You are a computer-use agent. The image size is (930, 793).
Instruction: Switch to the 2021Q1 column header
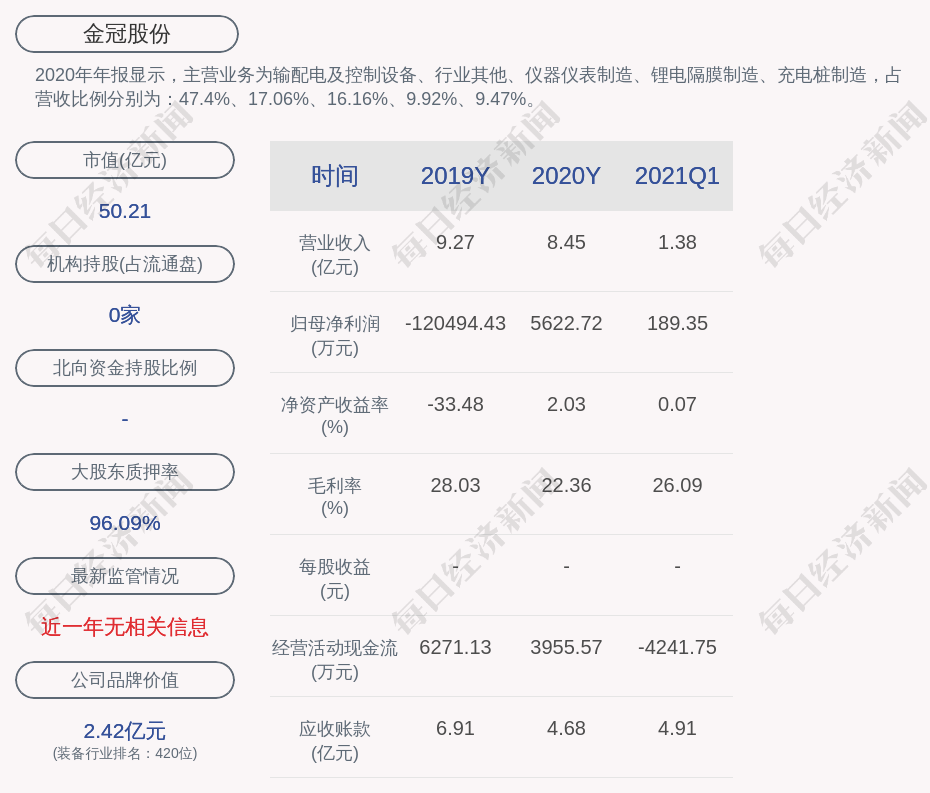coord(677,176)
